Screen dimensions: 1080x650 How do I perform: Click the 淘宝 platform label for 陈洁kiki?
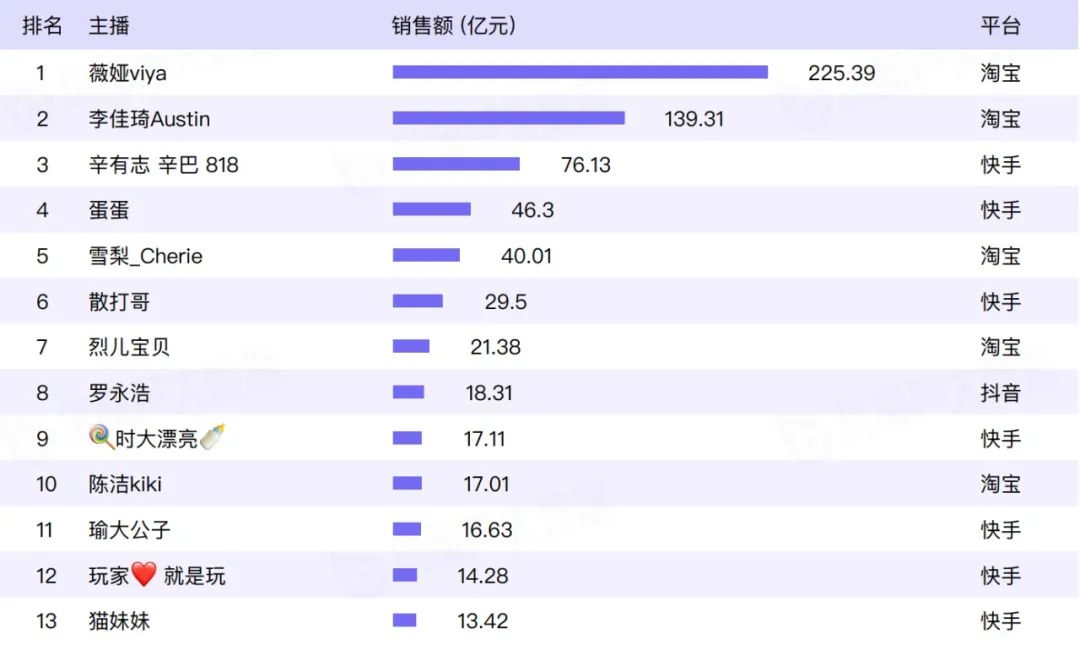pyautogui.click(x=1000, y=484)
